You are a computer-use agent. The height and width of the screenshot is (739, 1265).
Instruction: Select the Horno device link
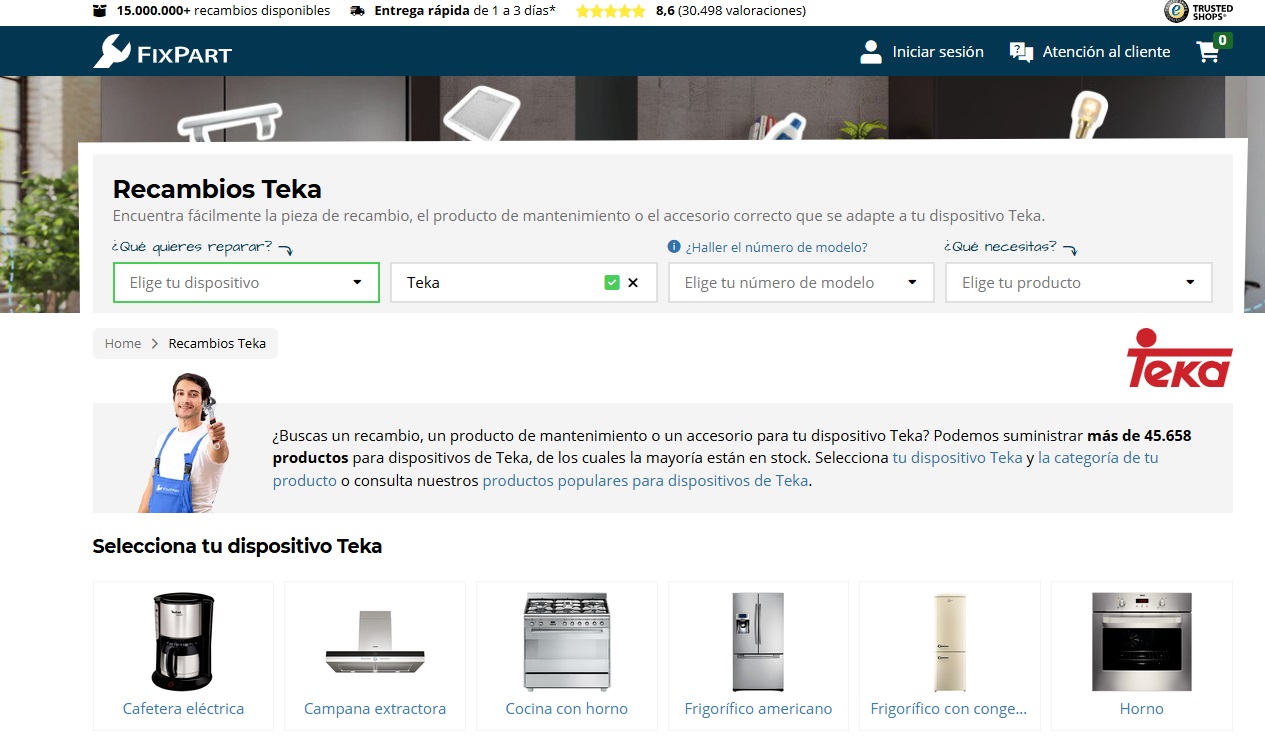coord(1141,709)
